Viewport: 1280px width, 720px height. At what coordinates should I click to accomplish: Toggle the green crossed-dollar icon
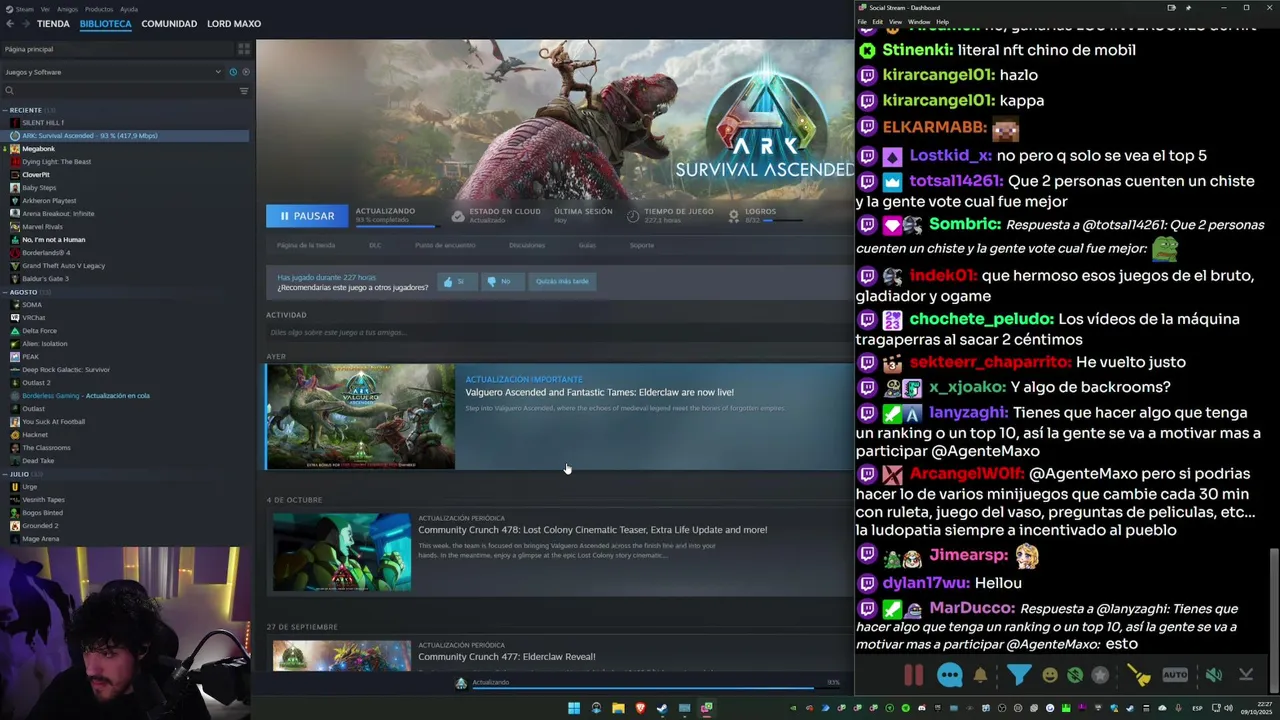pos(1075,675)
